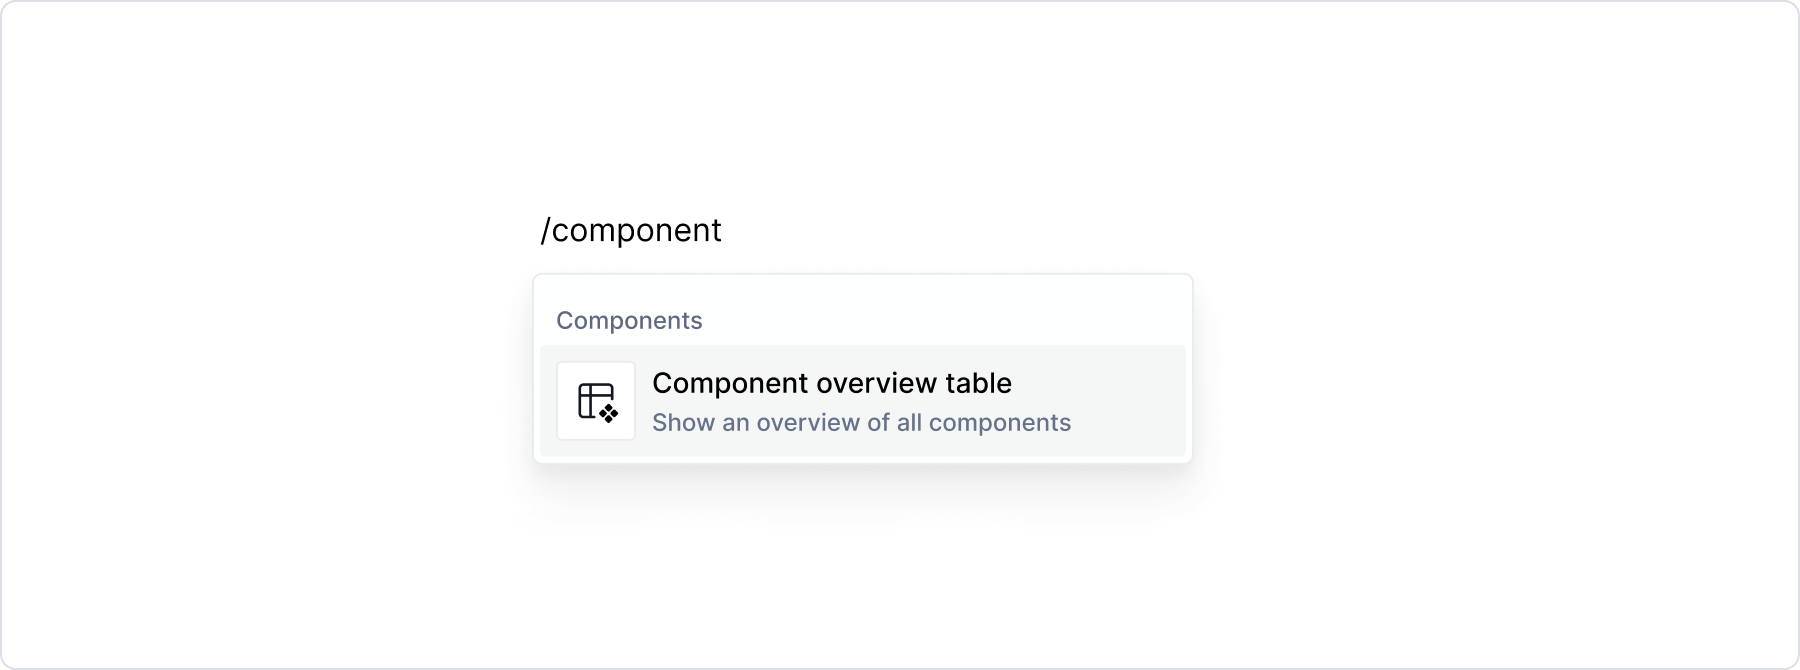Open the component overview via its thumbnail icon
The image size is (1800, 670).
point(595,400)
